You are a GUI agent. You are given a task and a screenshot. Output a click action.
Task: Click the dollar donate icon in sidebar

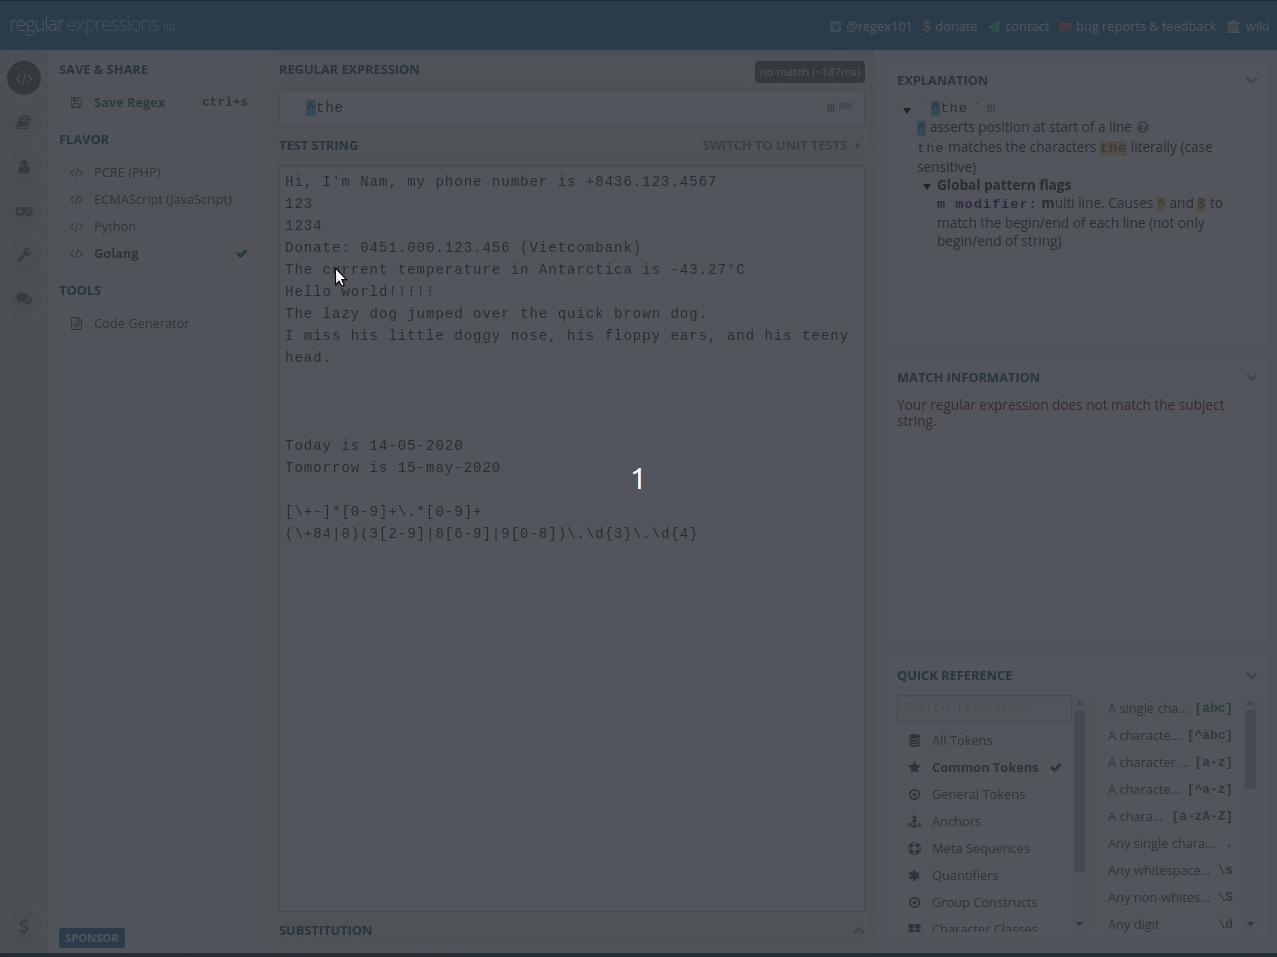click(24, 927)
